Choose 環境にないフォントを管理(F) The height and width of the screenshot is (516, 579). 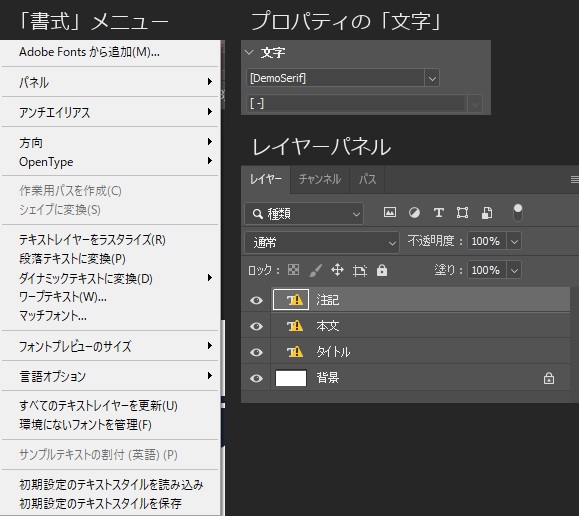coord(110,425)
